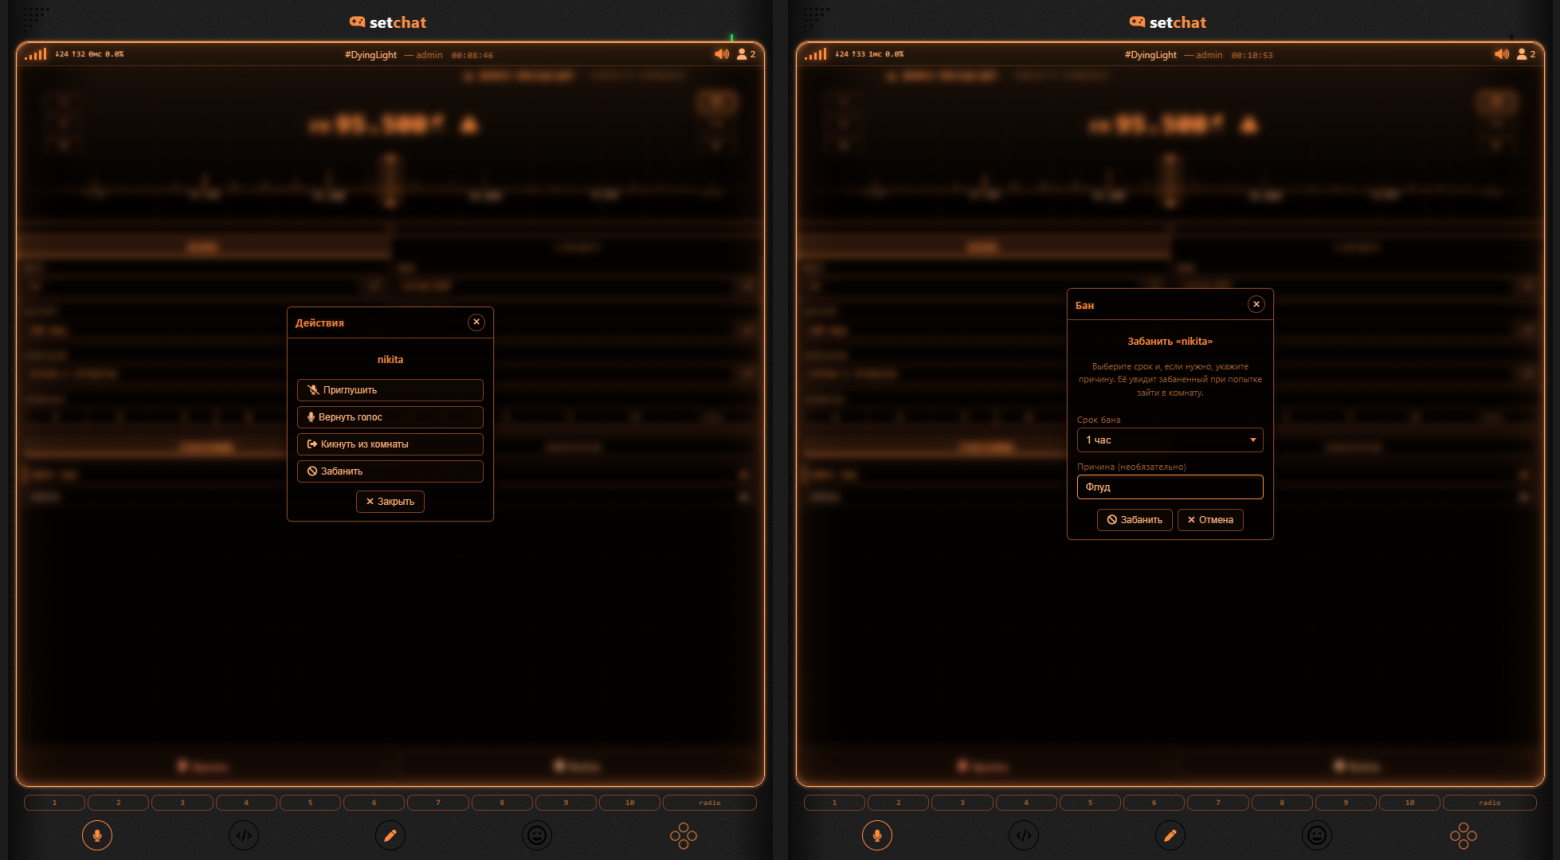Click signal strength bars in right window
Screen dimensions: 1560x860
pyautogui.click(x=816, y=54)
